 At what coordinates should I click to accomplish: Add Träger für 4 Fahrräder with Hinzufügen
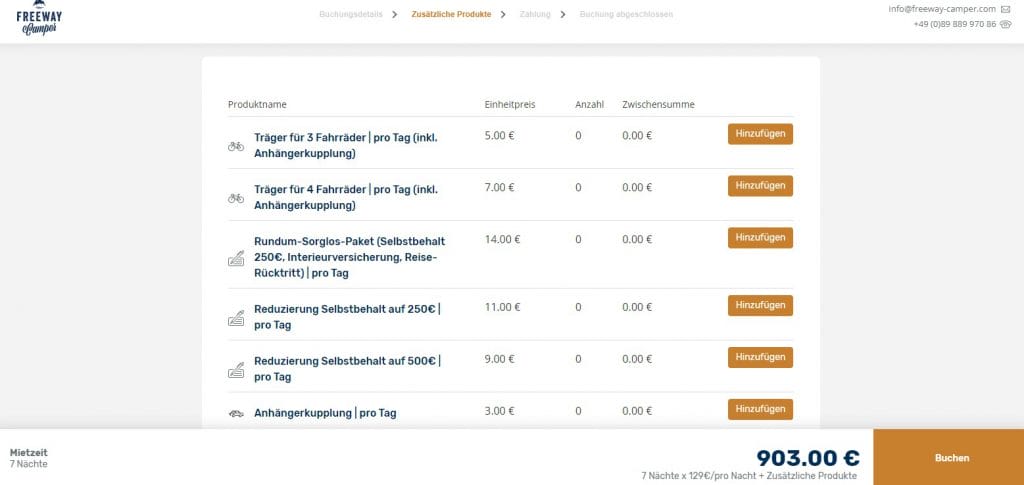pyautogui.click(x=760, y=186)
